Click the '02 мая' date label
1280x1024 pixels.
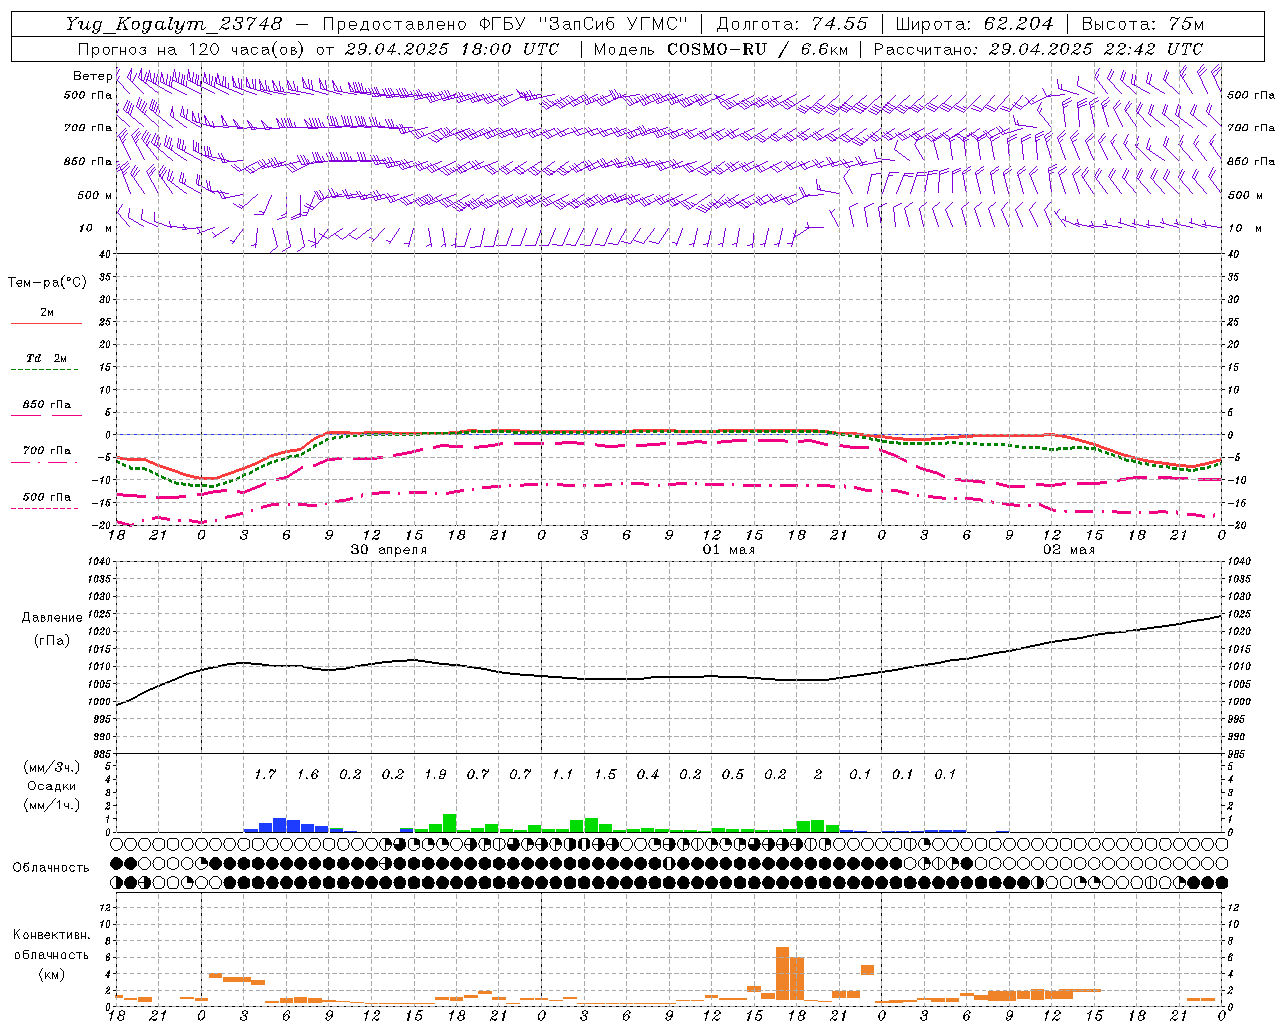coord(1069,550)
